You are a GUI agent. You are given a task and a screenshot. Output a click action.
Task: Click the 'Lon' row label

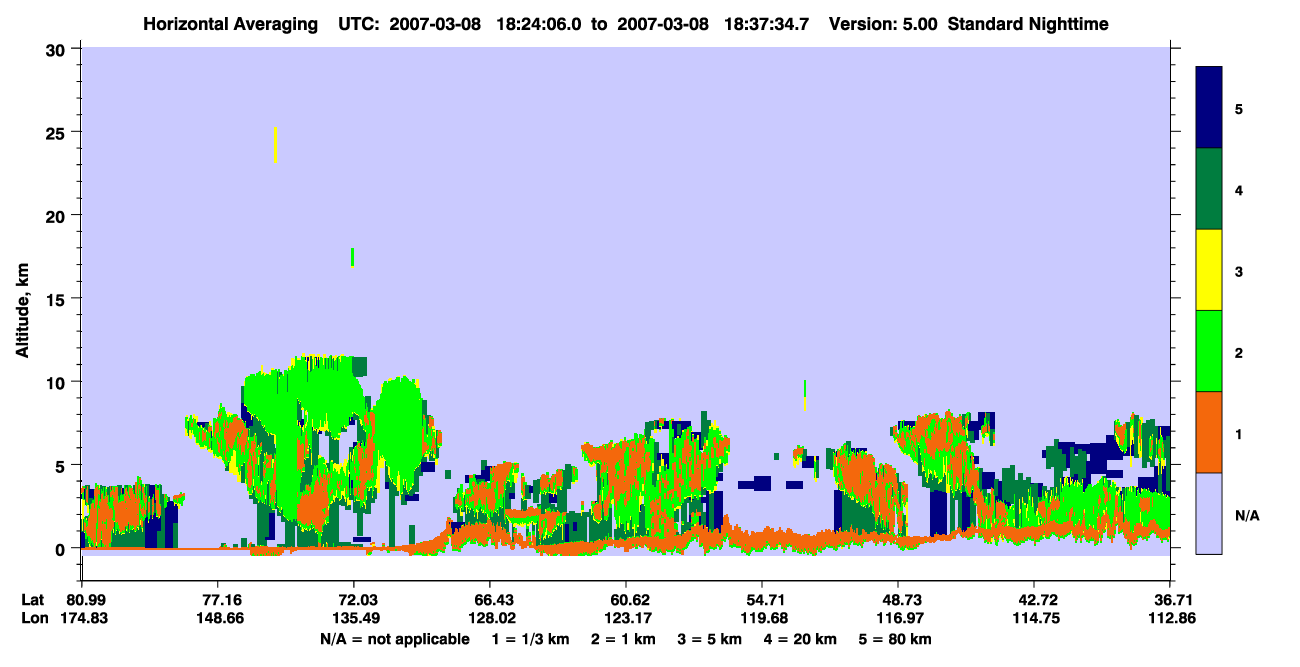[x=33, y=618]
